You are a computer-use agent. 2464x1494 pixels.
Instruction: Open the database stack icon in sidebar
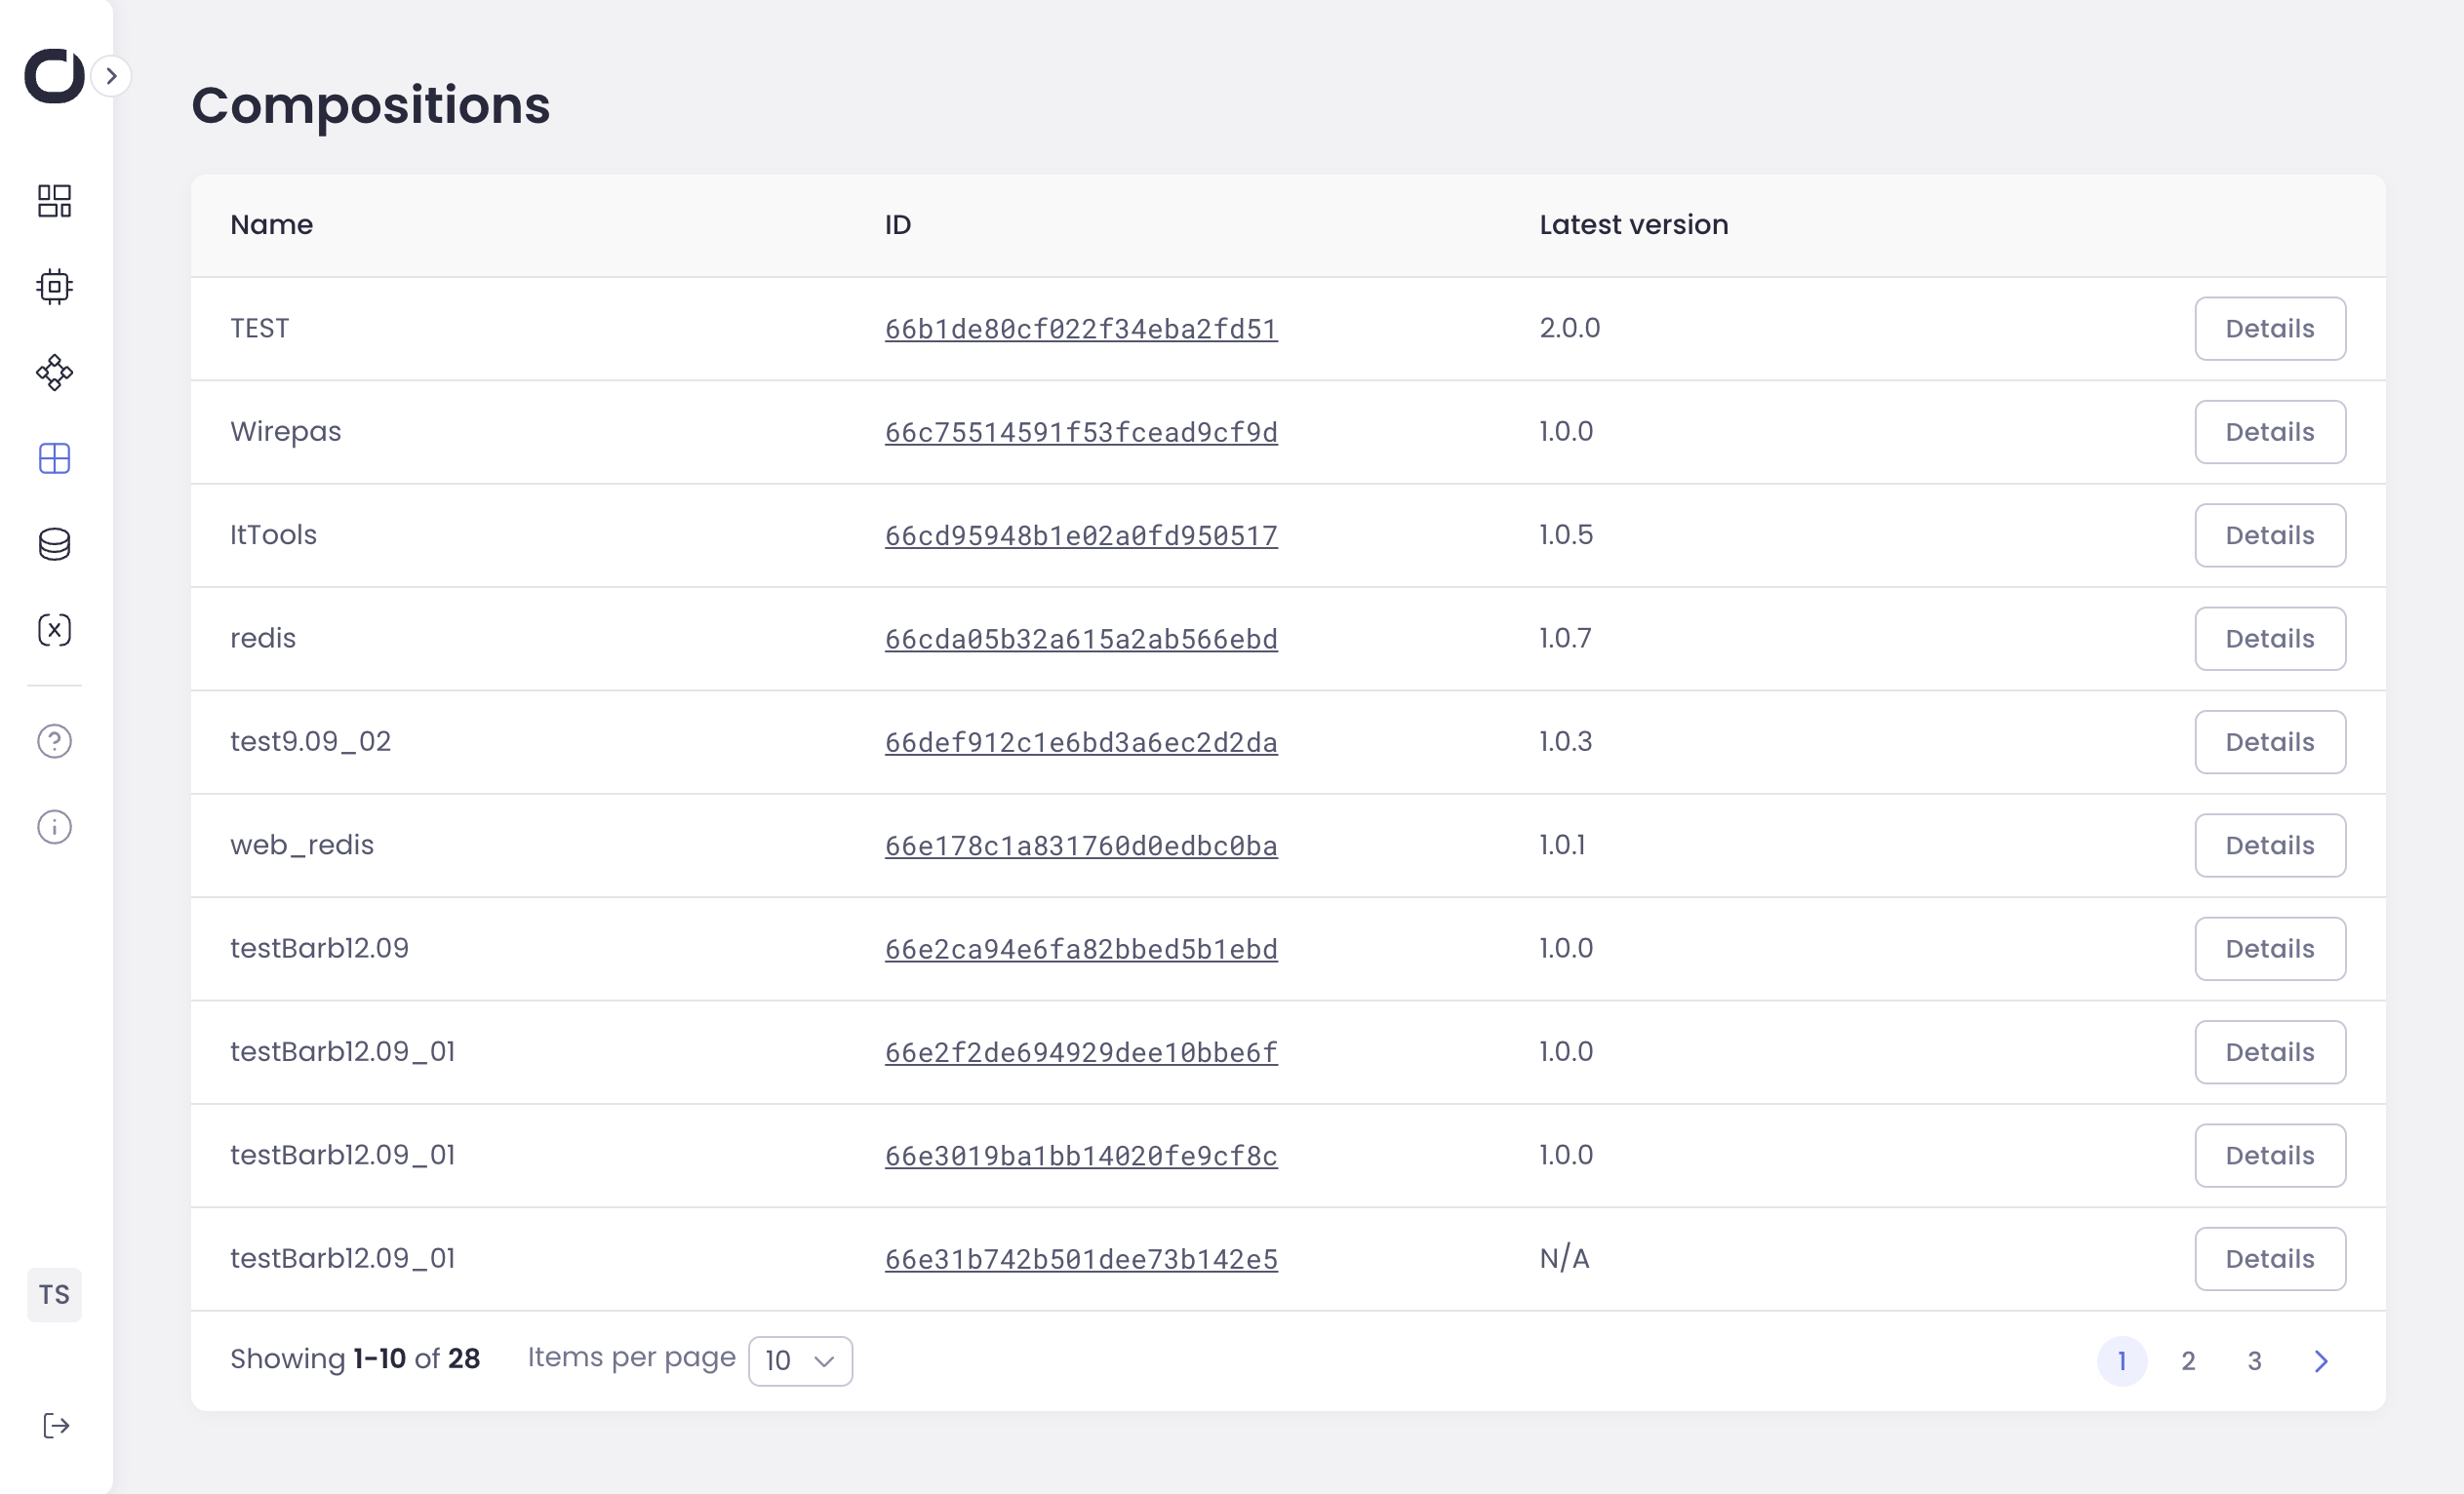tap(54, 544)
